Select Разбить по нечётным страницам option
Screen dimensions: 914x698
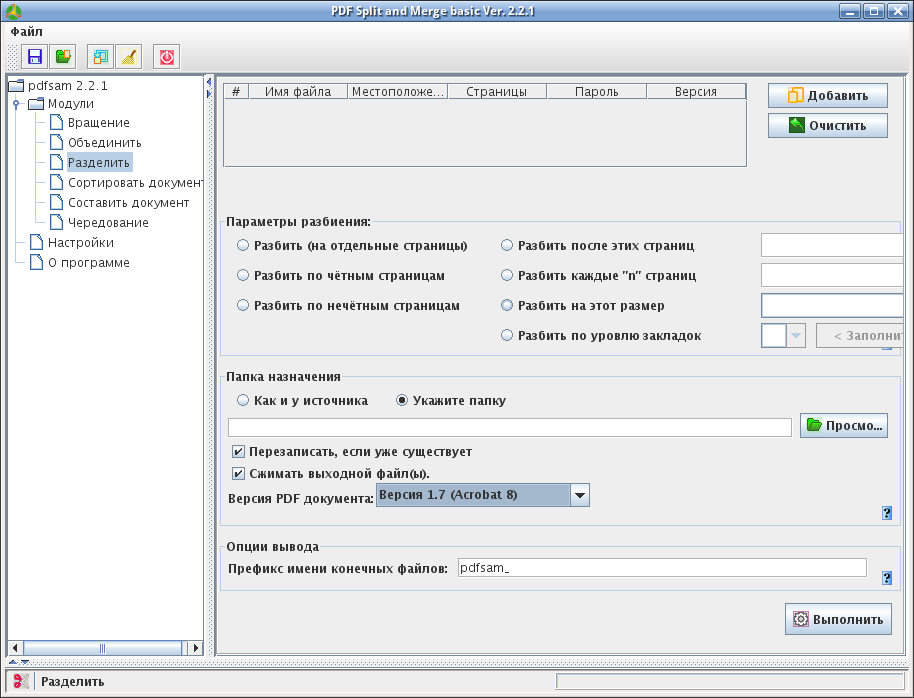243,306
